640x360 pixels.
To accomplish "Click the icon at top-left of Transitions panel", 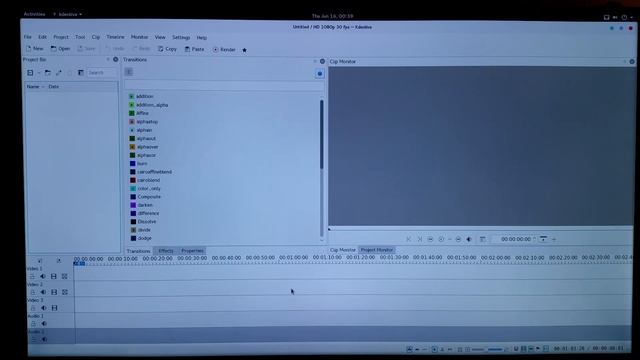I will coord(129,72).
